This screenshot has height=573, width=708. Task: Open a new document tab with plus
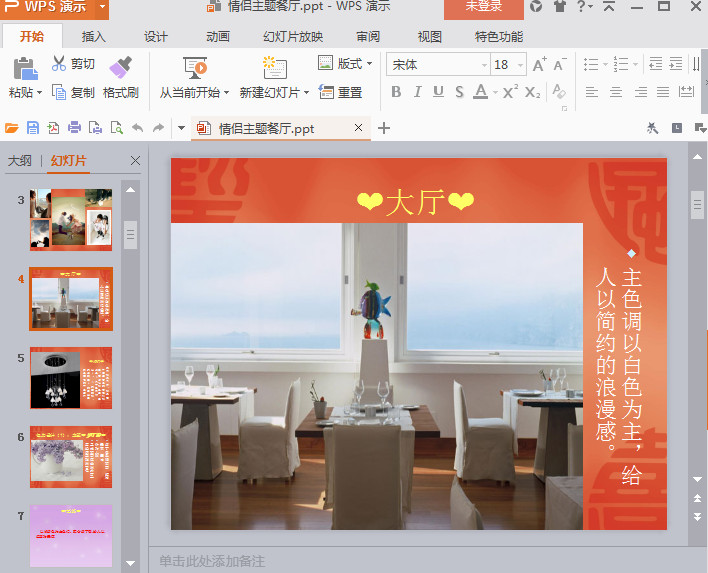pyautogui.click(x=384, y=128)
